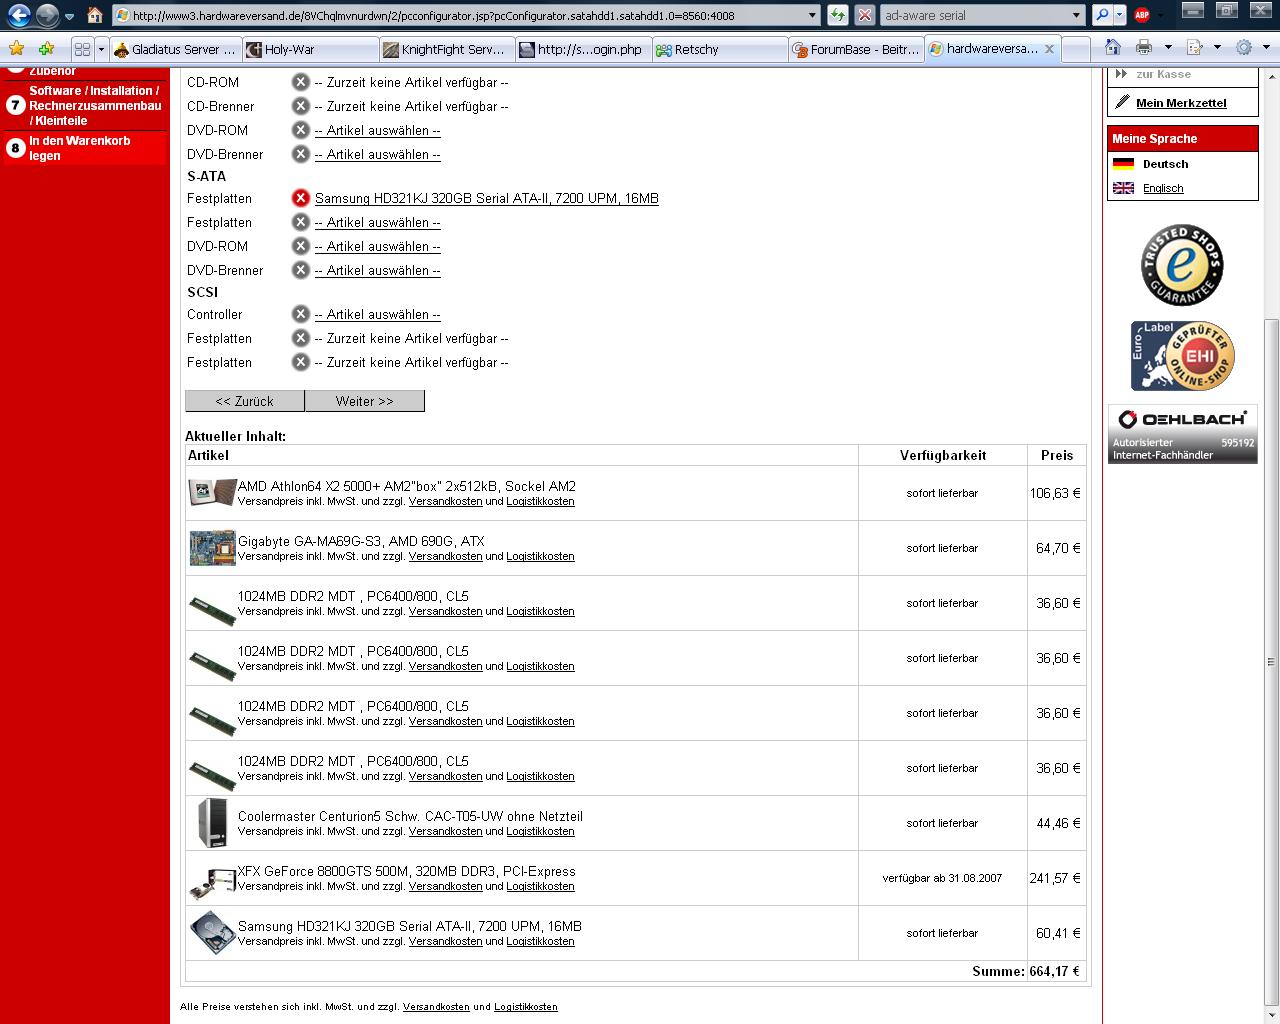Remove the Samsung HD321KJ hard drive selection
The height and width of the screenshot is (1024, 1280).
click(x=300, y=198)
